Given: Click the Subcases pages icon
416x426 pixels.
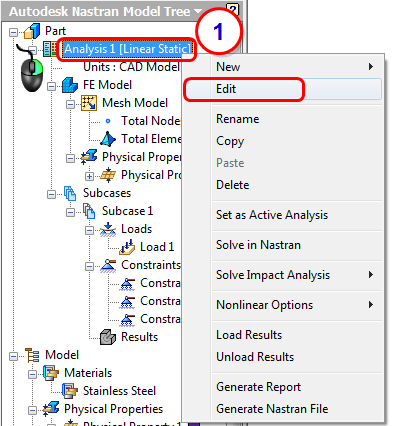Looking at the screenshot, I should tap(70, 193).
